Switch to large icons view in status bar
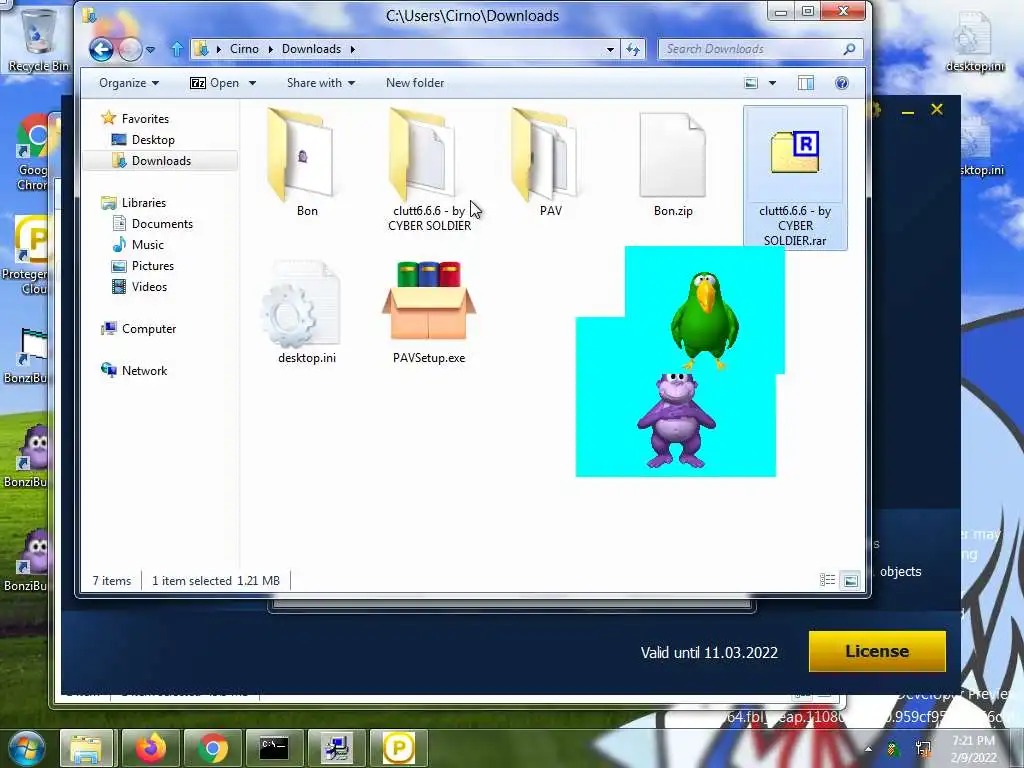This screenshot has height=768, width=1024. 850,580
